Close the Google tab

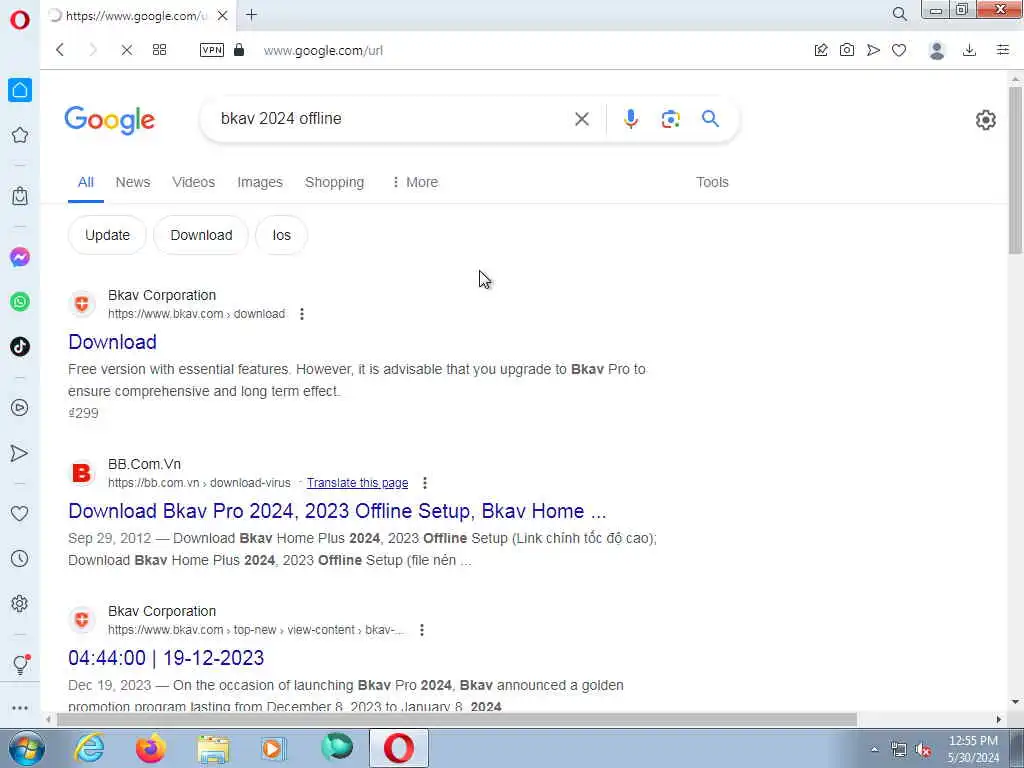coord(223,15)
